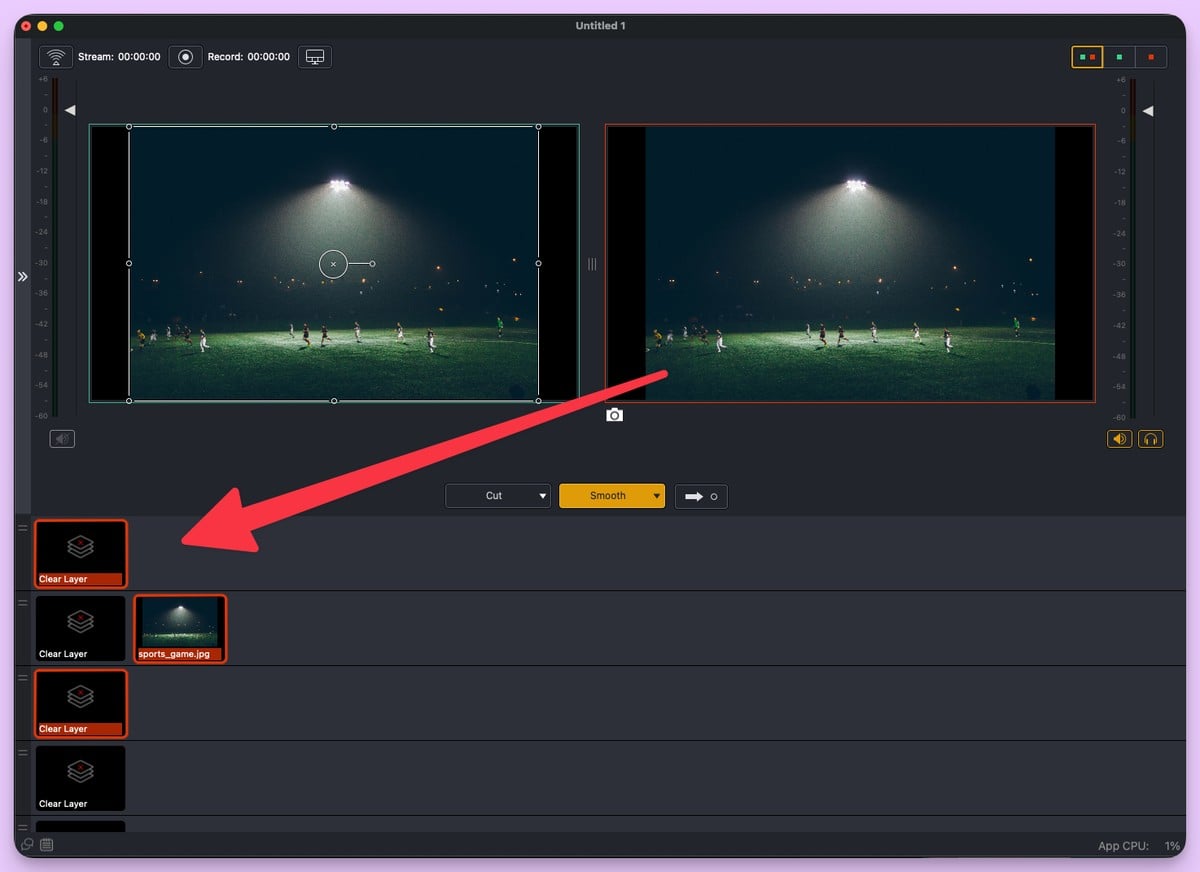1200x872 pixels.
Task: Open the comments bubble icon at bottom left
Action: [28, 844]
